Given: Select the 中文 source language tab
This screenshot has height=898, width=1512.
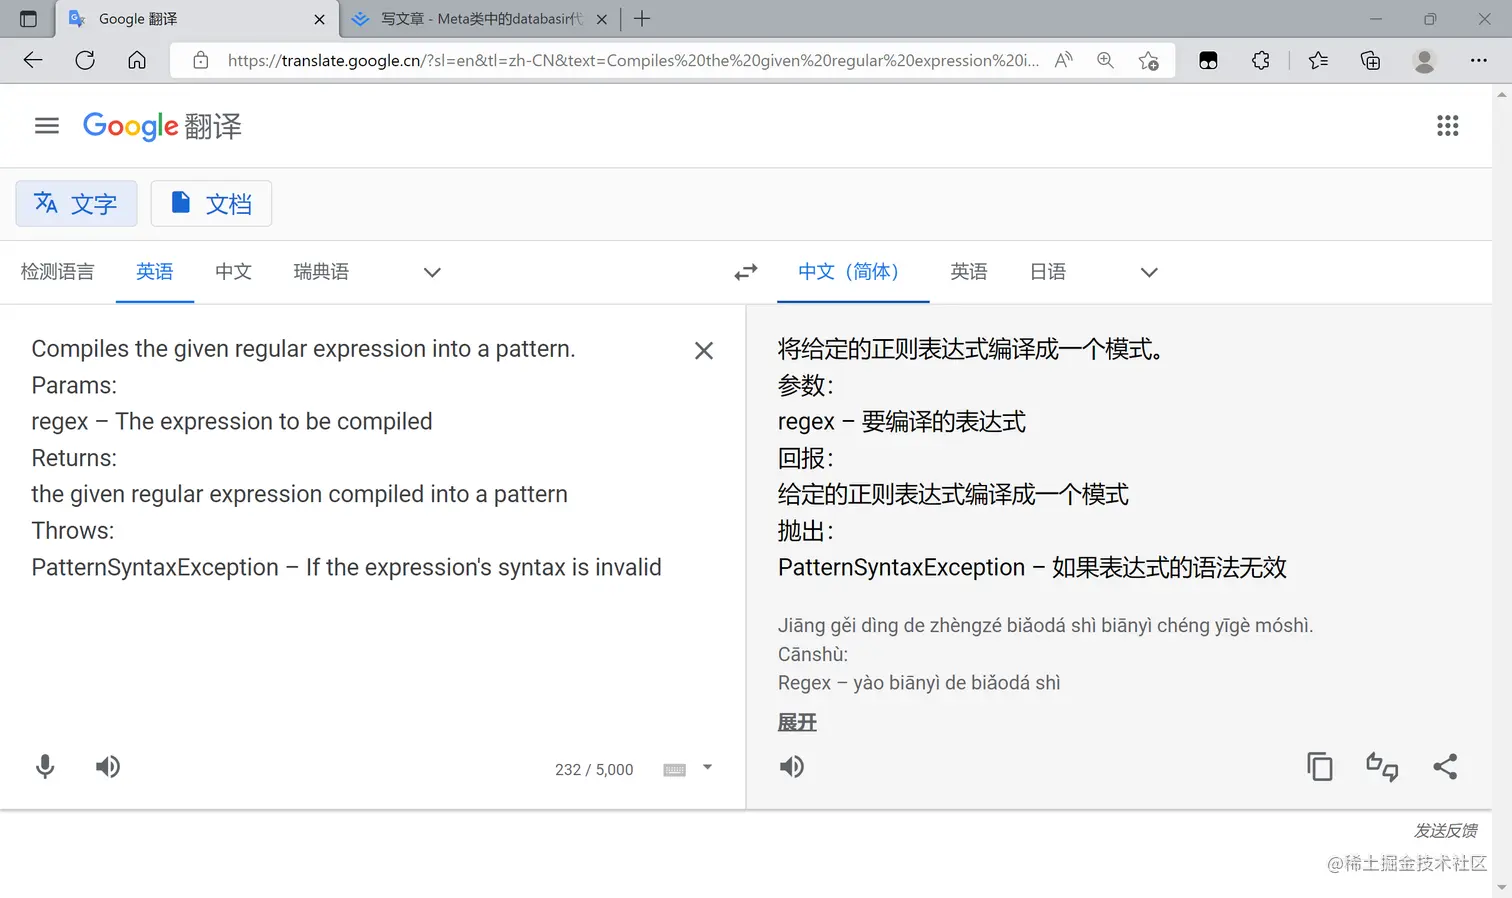Looking at the screenshot, I should click(233, 272).
